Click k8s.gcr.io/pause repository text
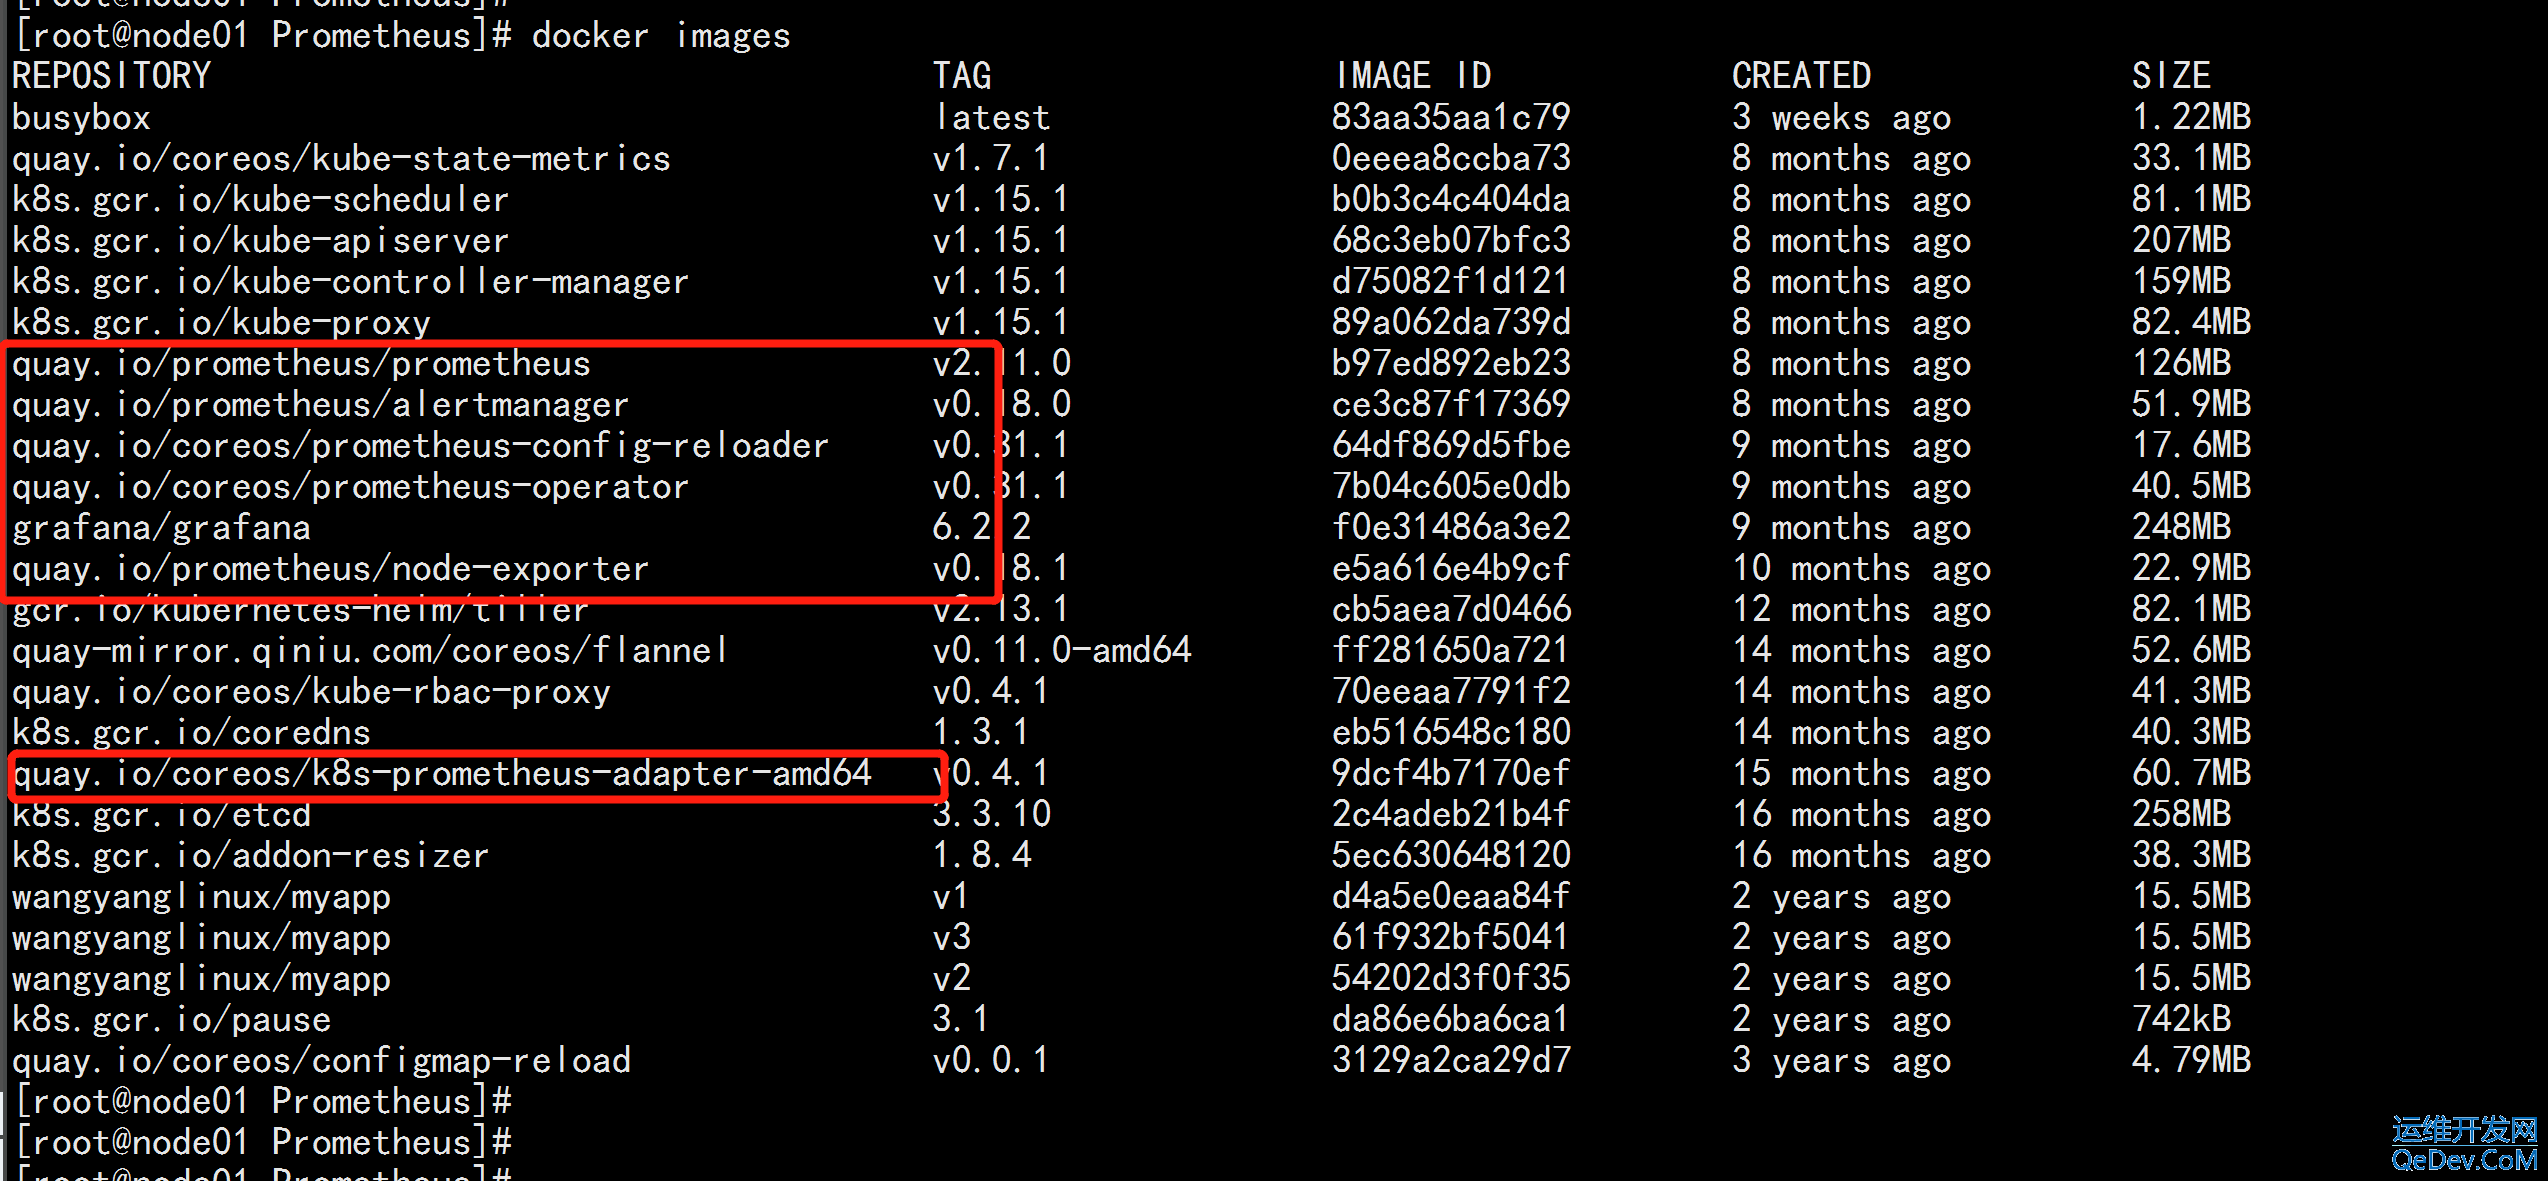Viewport: 2548px width, 1181px height. [x=171, y=1020]
